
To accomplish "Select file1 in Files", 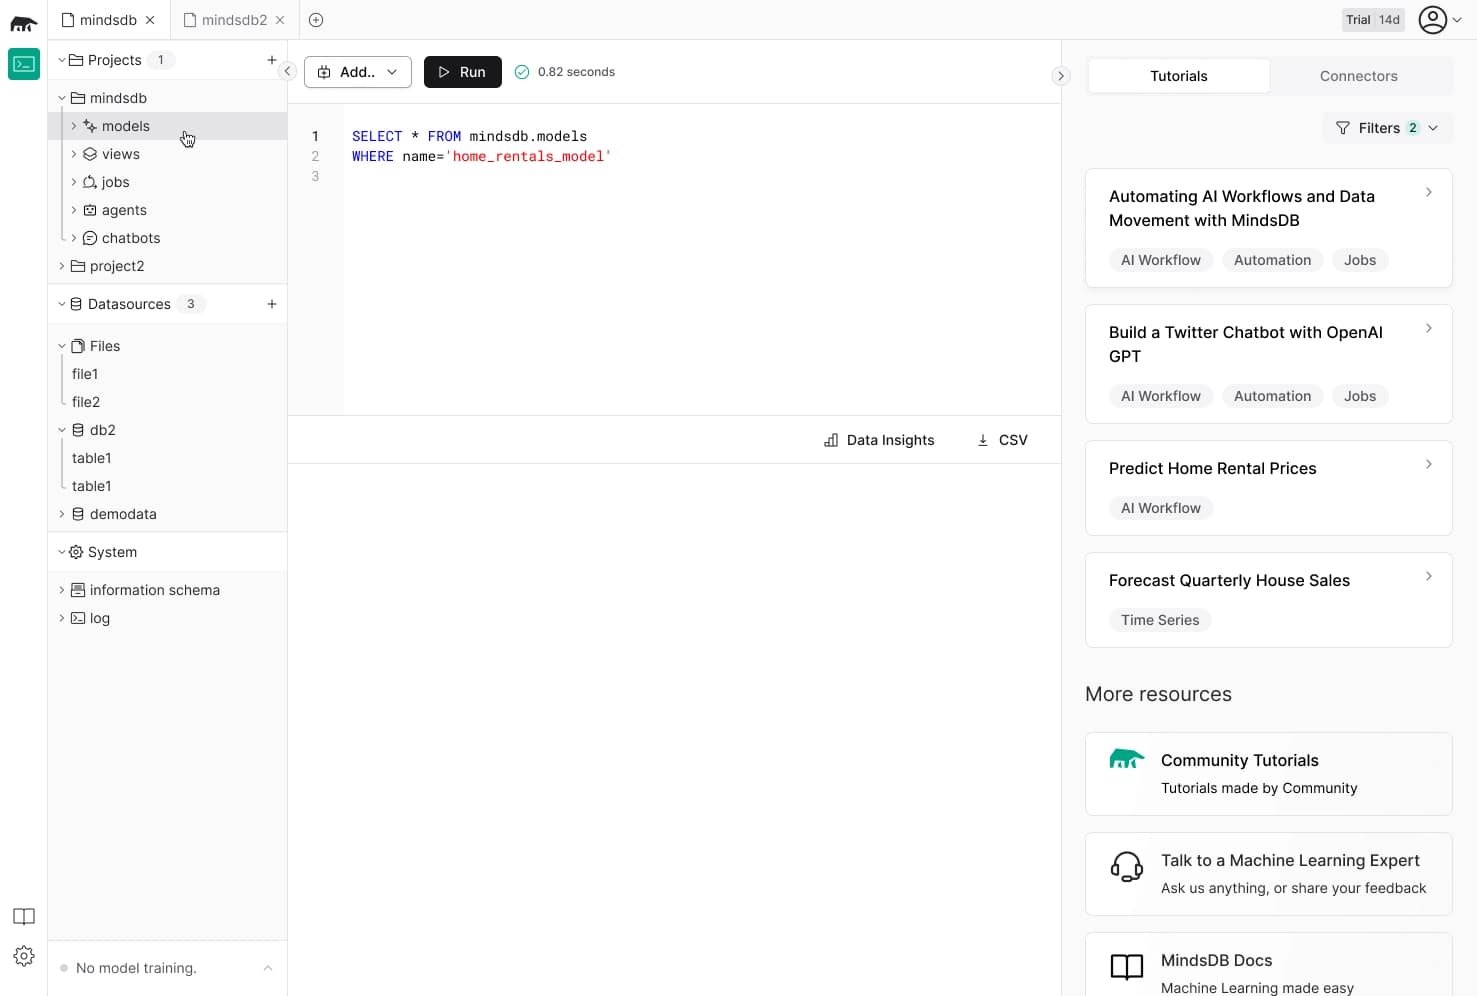I will click(85, 374).
